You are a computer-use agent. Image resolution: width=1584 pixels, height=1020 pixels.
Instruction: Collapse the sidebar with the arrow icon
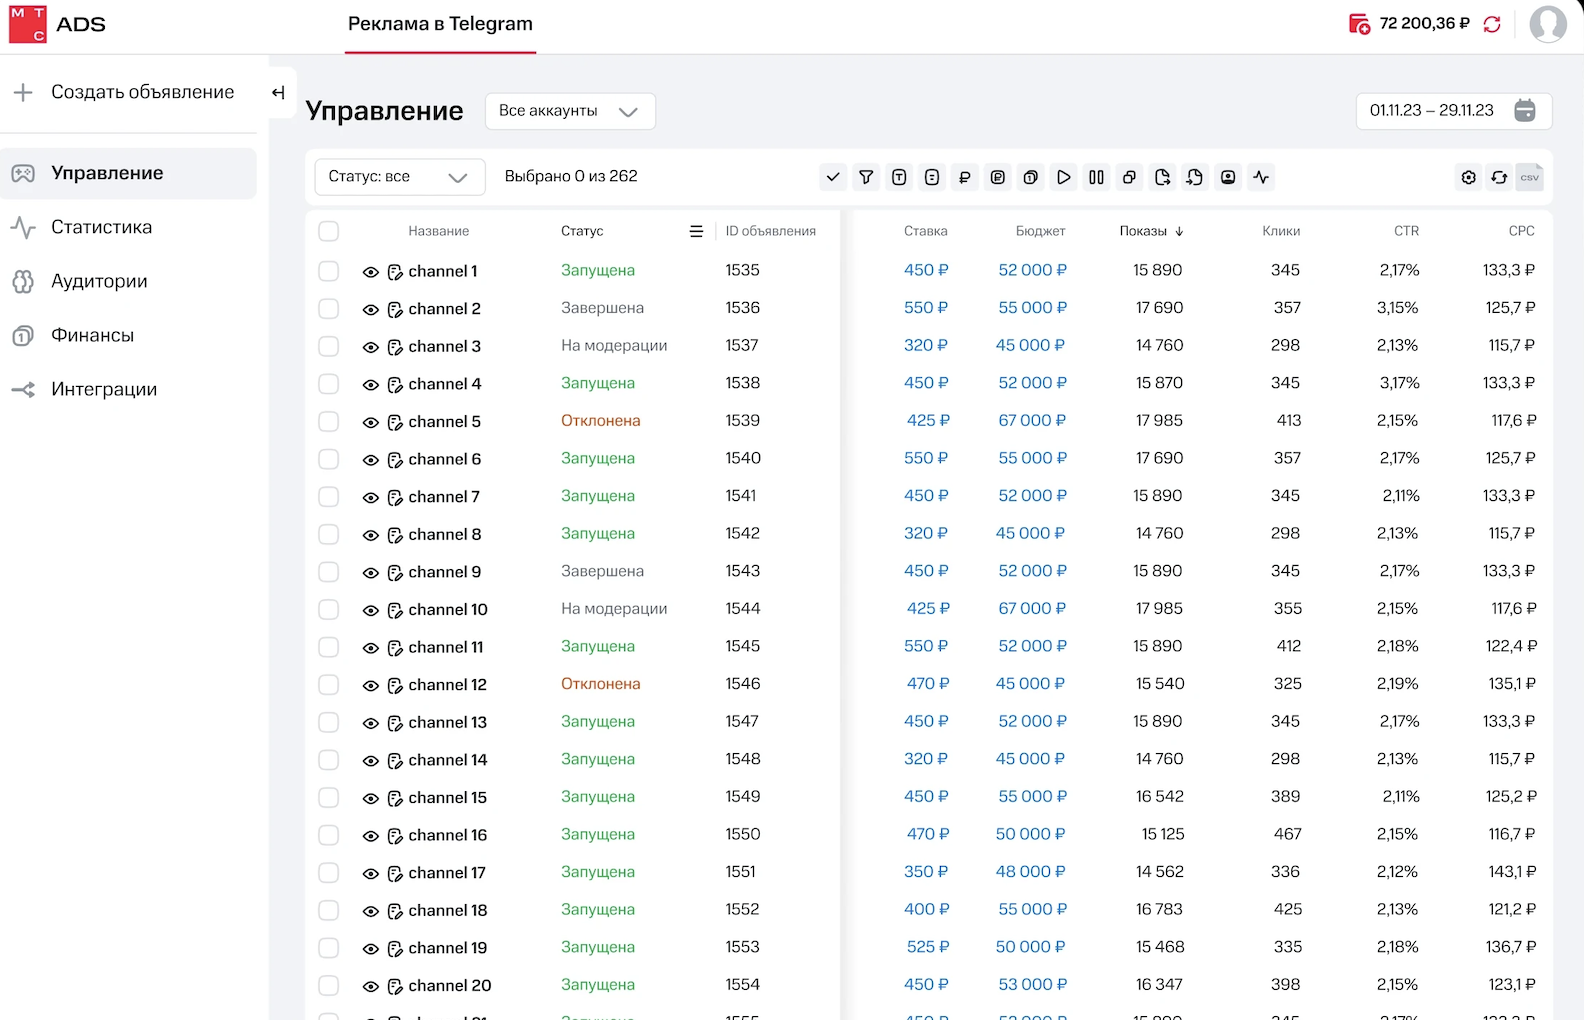coord(278,92)
